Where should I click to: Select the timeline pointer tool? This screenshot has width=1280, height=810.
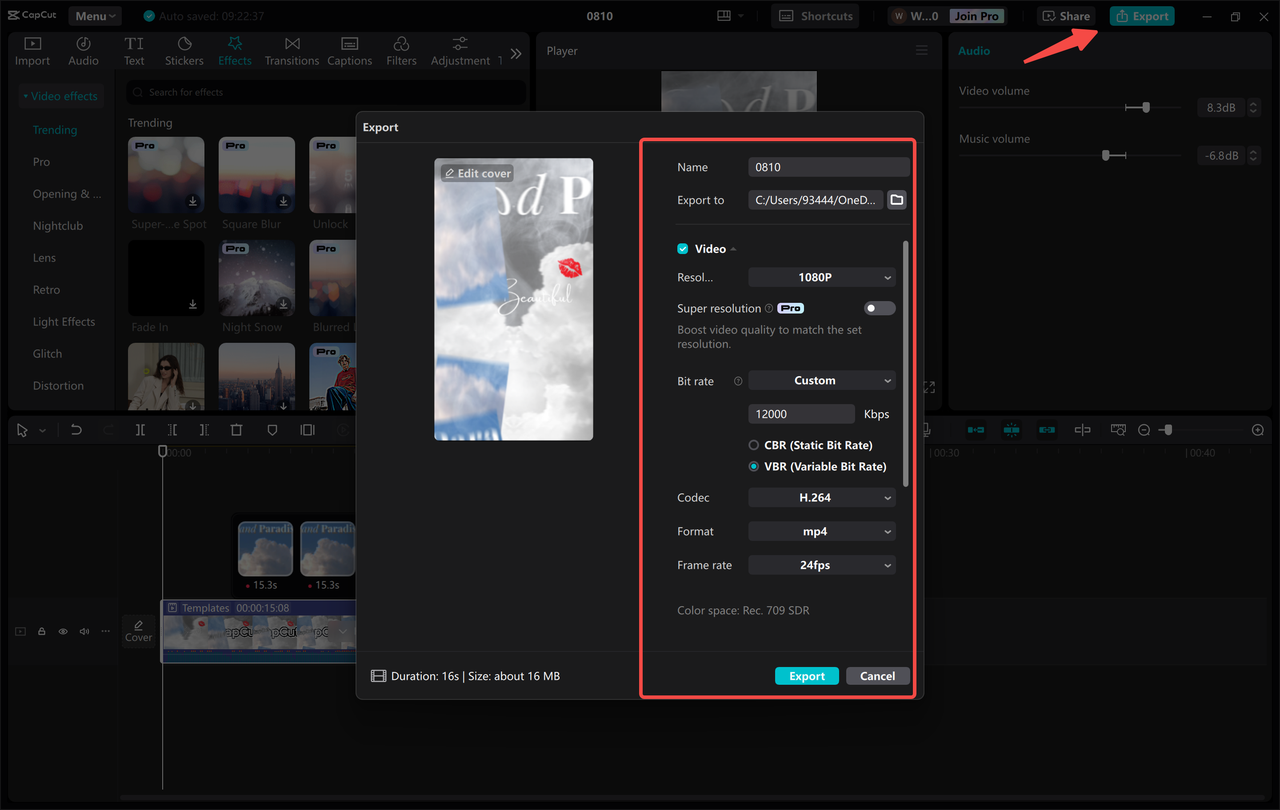point(22,430)
